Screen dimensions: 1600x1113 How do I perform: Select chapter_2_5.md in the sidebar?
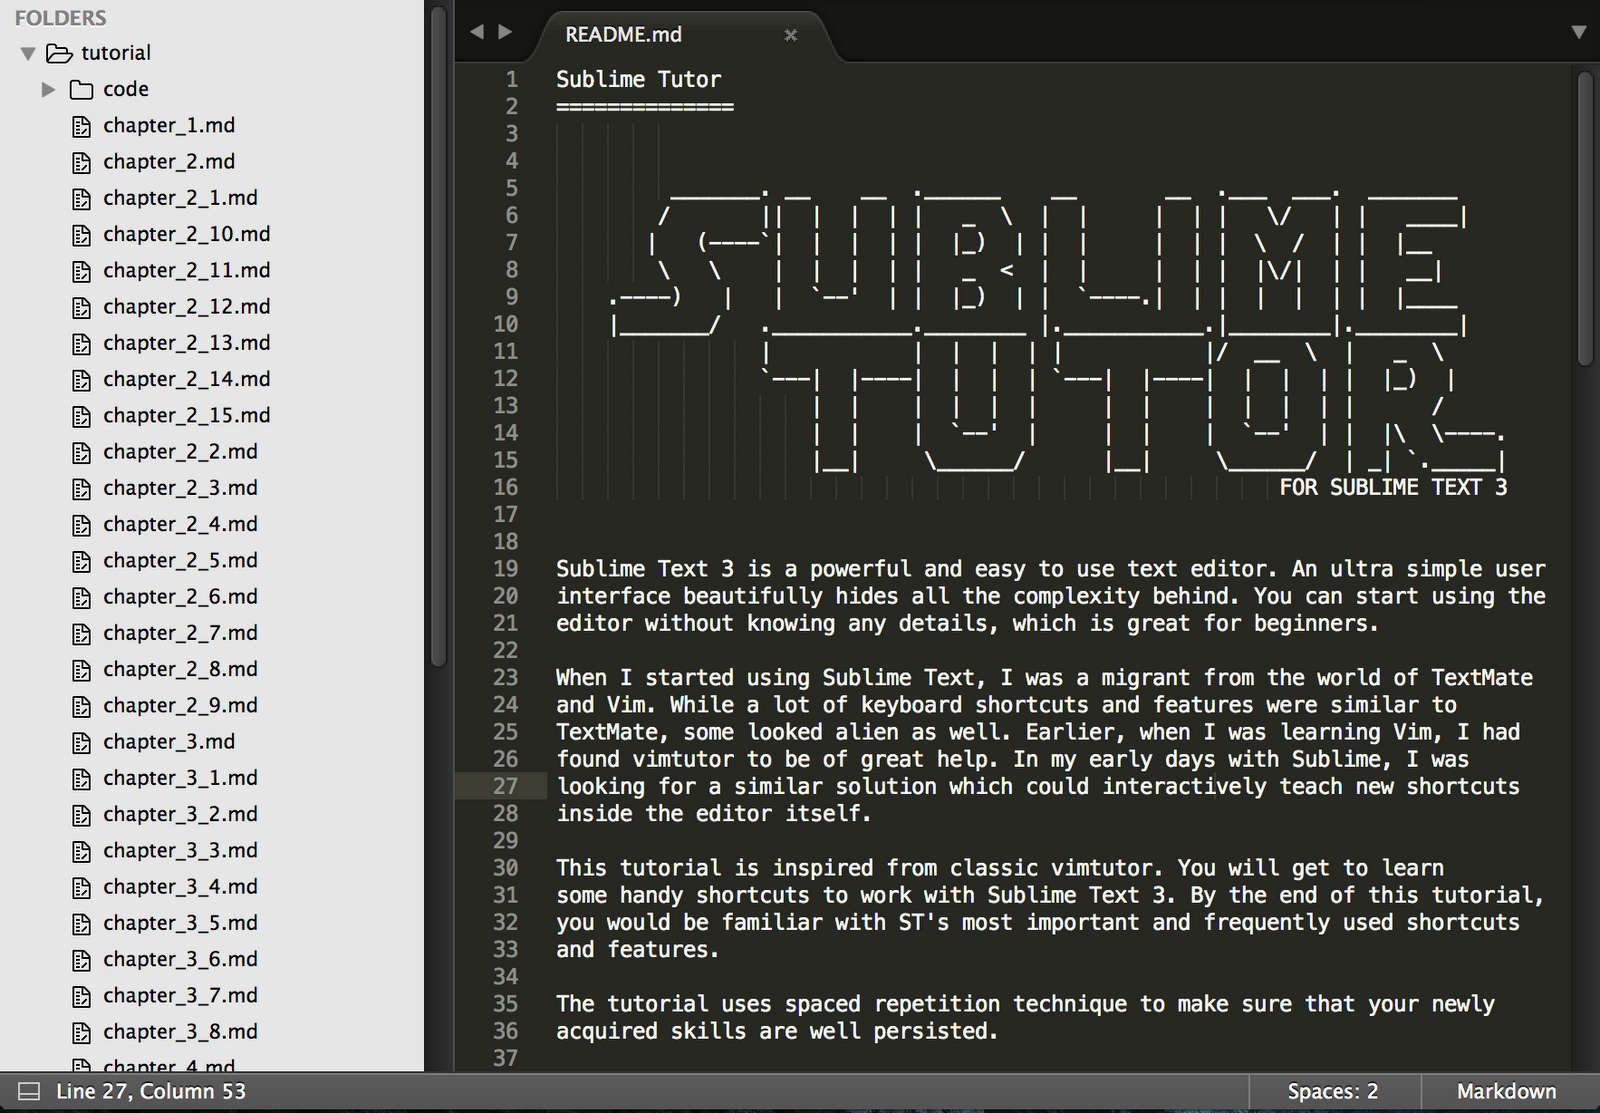click(180, 560)
